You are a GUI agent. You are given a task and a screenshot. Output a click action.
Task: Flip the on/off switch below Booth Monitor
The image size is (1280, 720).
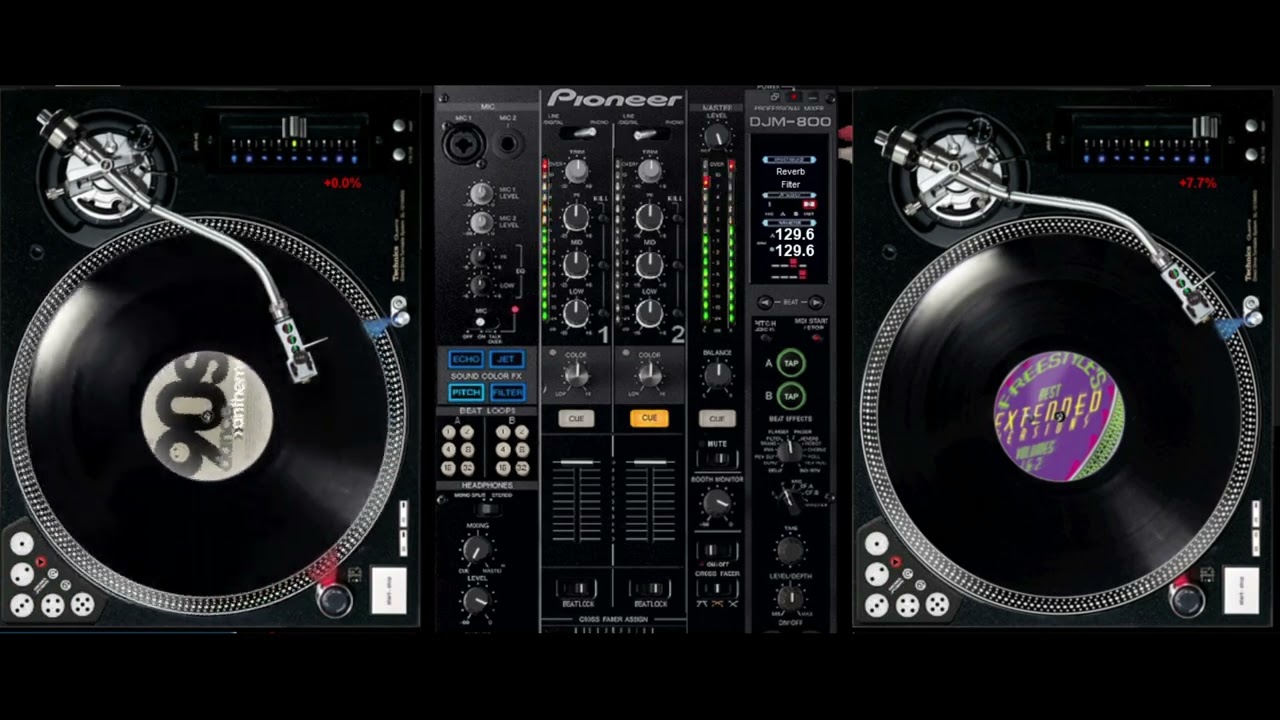coord(717,551)
